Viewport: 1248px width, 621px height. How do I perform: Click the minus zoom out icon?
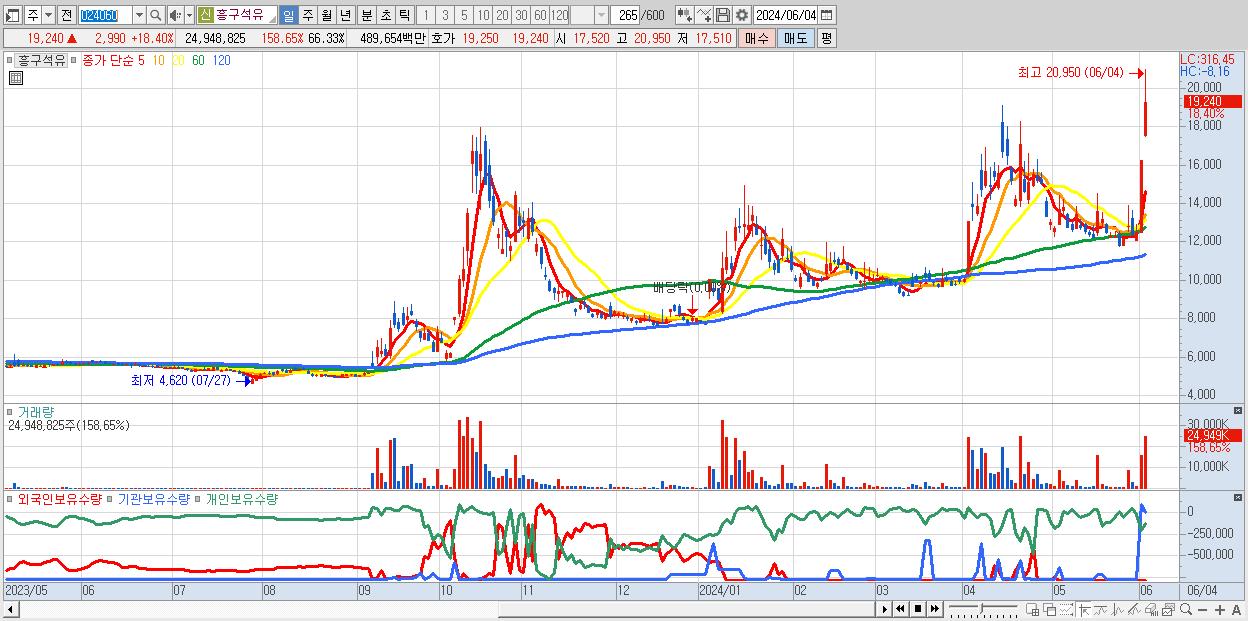[1202, 610]
